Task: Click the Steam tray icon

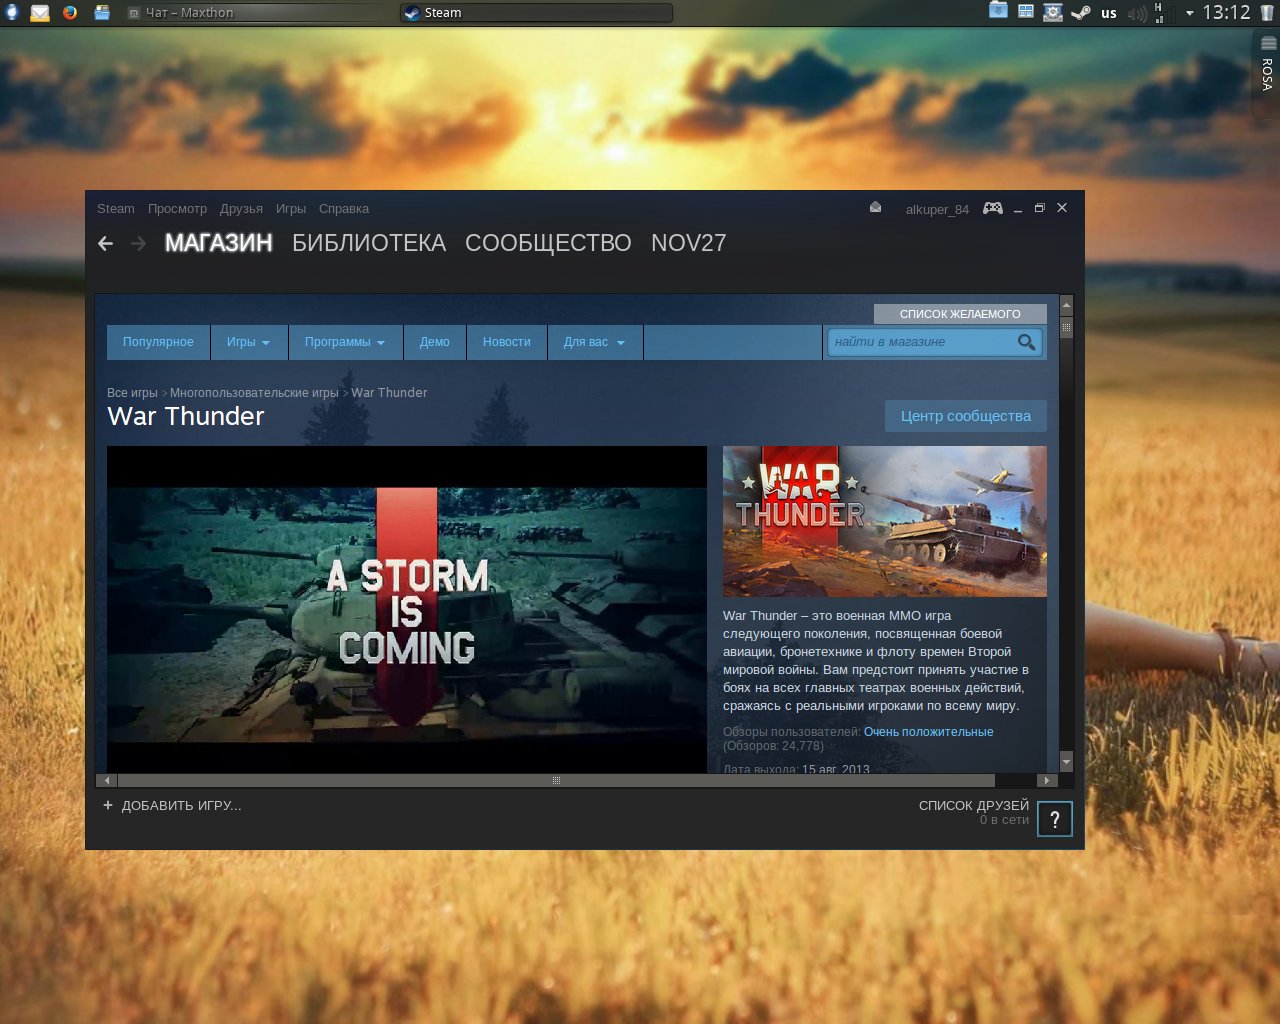Action: [1080, 13]
